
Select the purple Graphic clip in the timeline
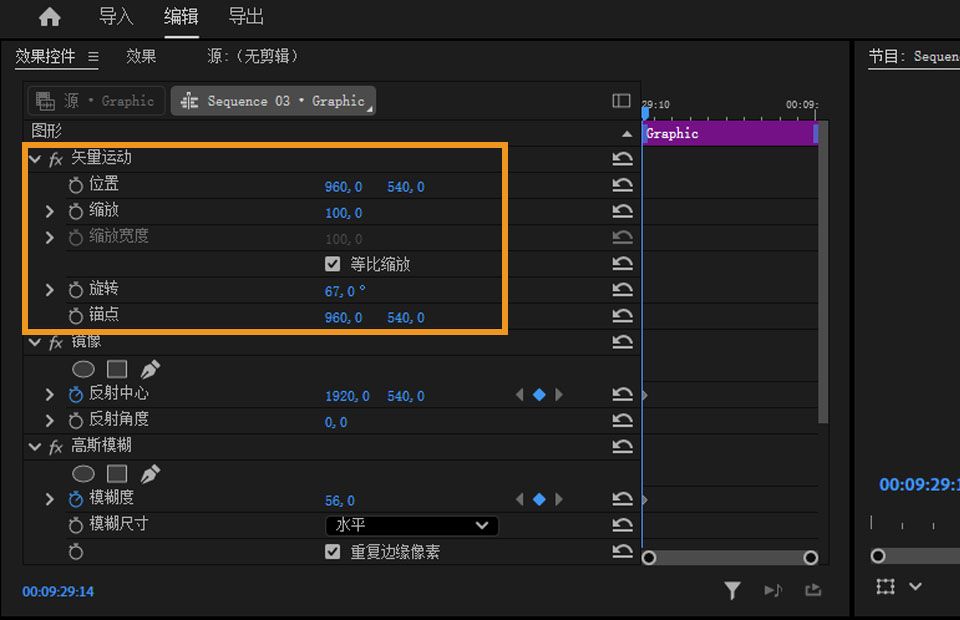(x=730, y=132)
